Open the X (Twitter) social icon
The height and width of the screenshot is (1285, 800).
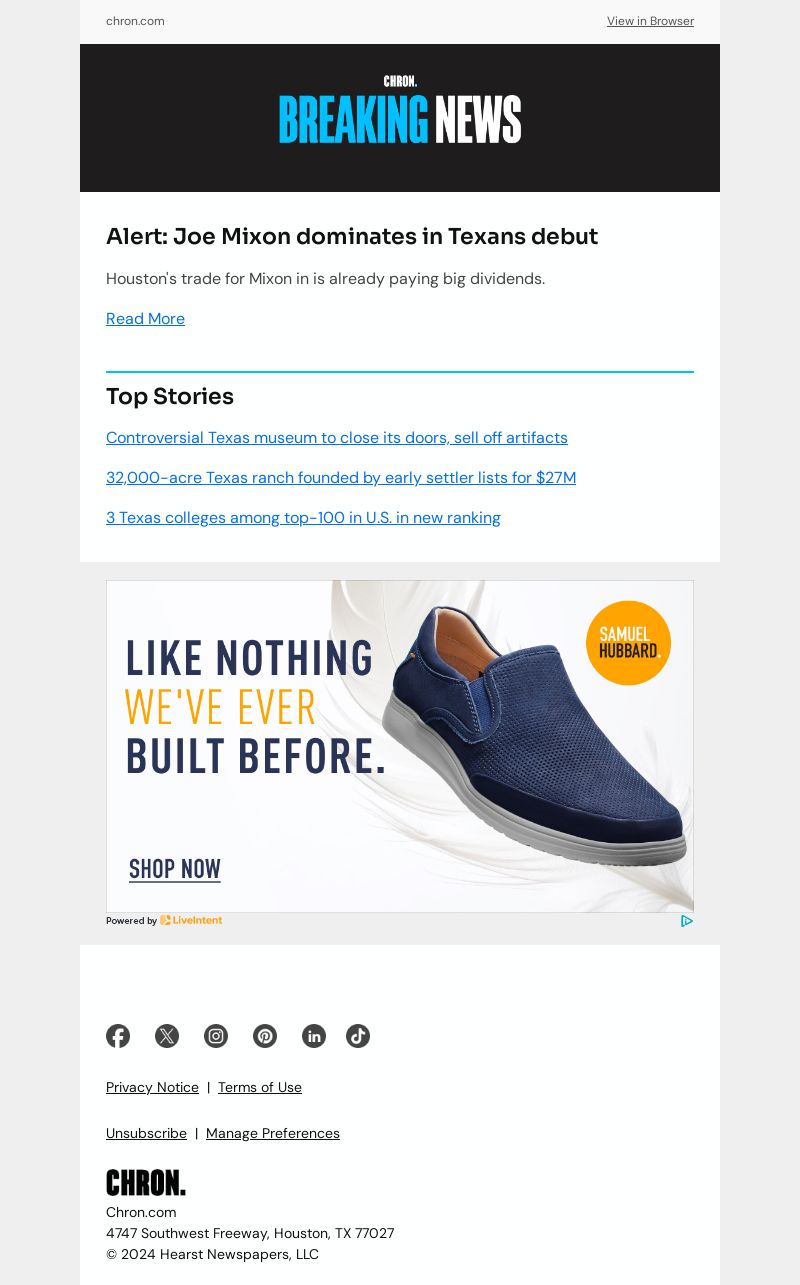pos(167,1036)
